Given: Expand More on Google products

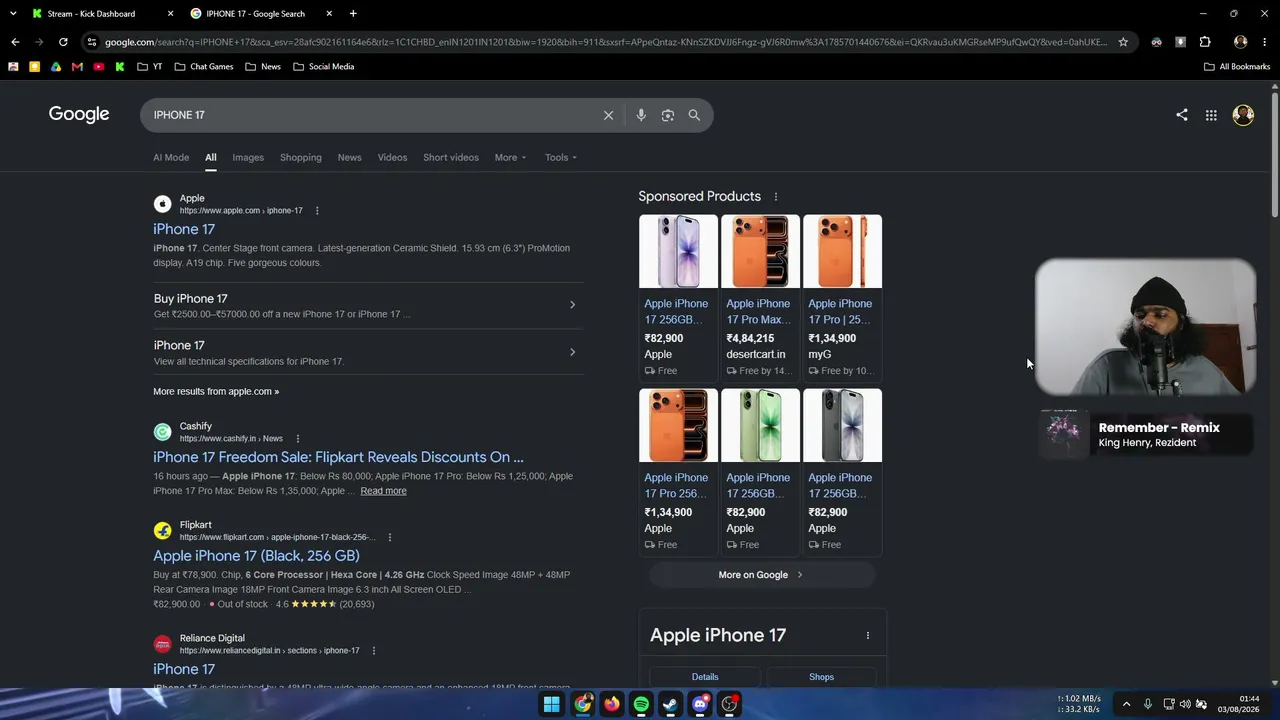Looking at the screenshot, I should coord(761,575).
